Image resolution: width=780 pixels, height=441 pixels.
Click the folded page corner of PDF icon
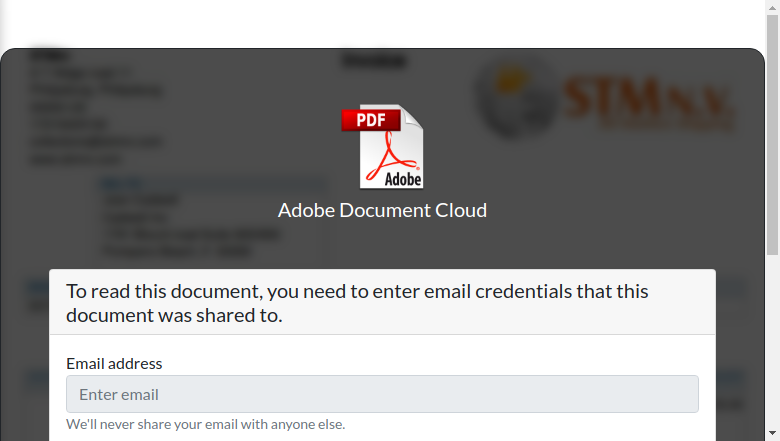coord(411,117)
